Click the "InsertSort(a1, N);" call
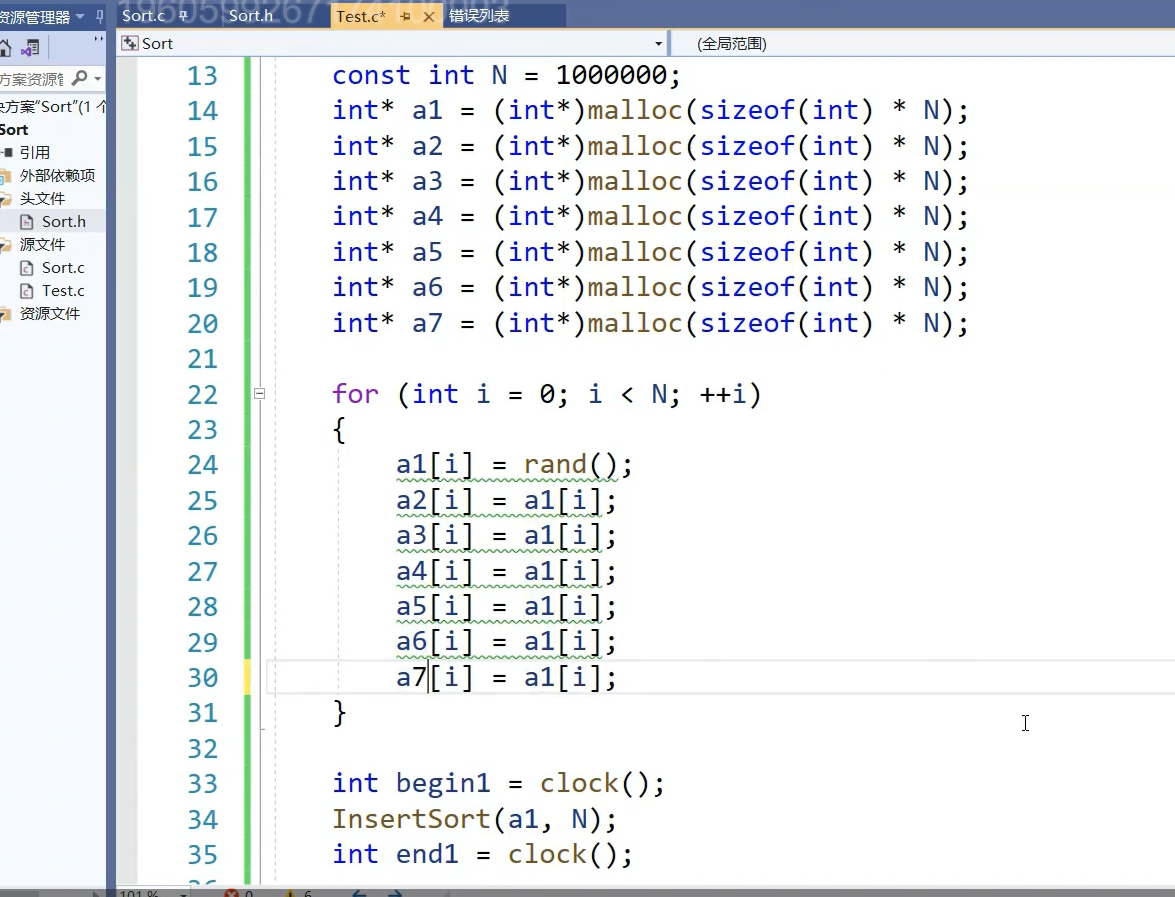This screenshot has height=897, width=1175. 474,819
